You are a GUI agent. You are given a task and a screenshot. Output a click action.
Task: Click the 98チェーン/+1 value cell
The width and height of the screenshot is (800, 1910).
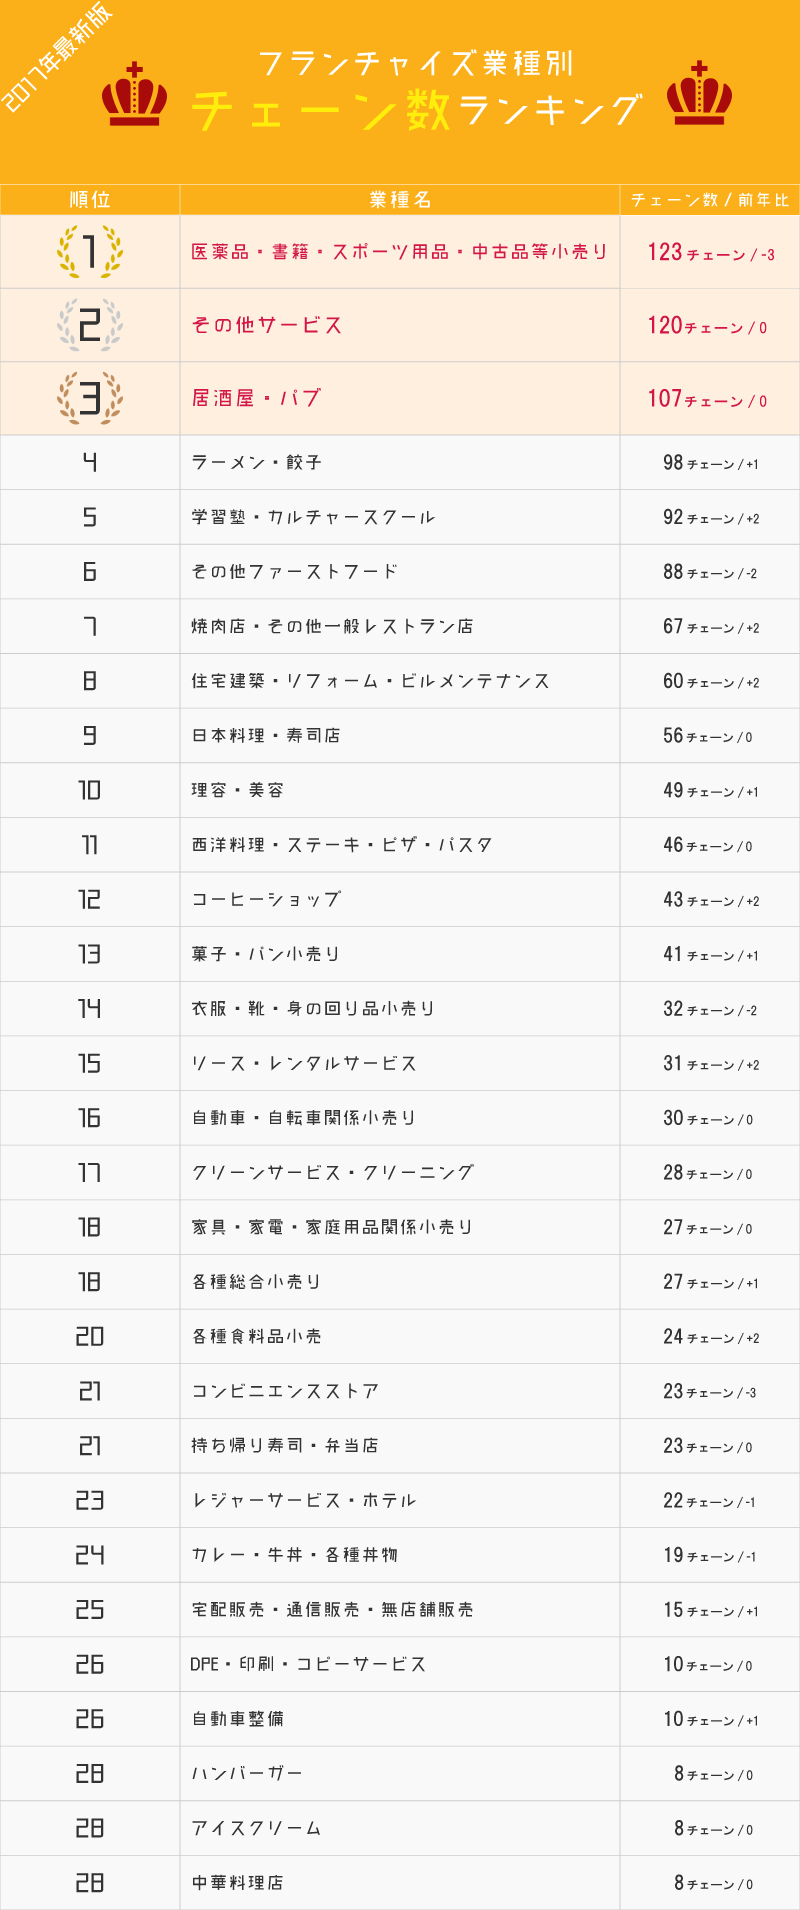710,462
